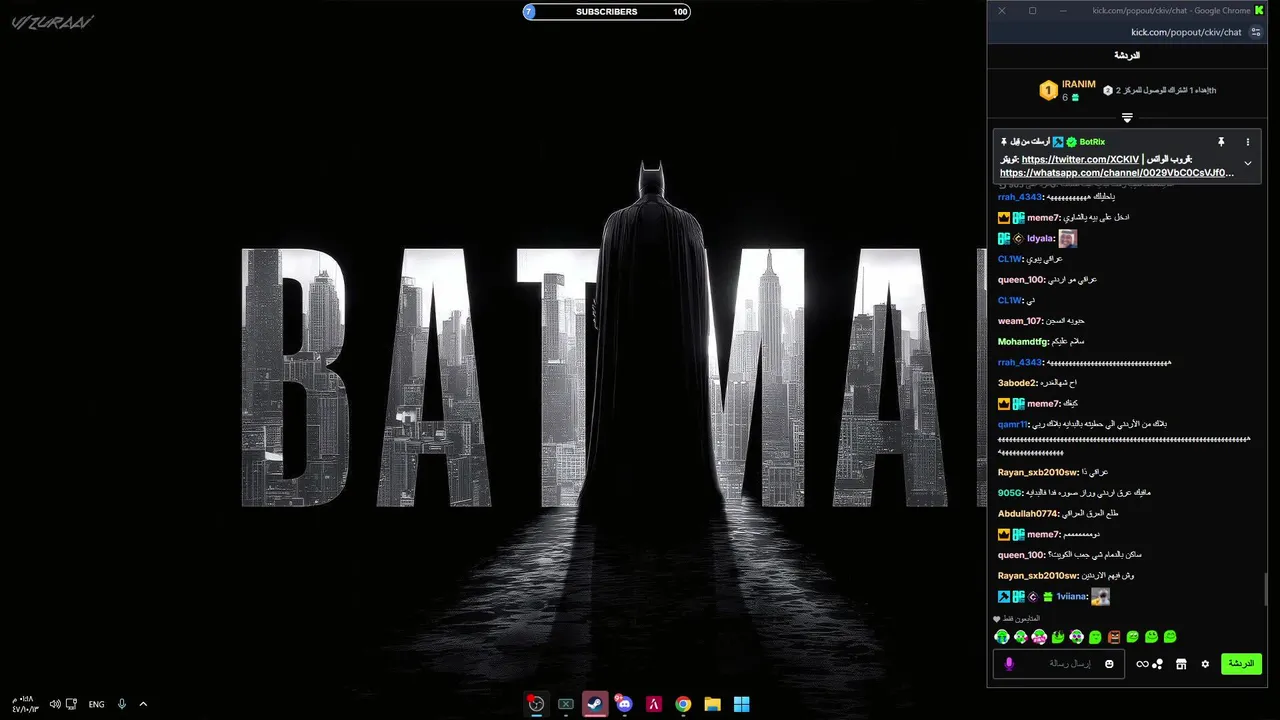Open chat settings gear icon
Image resolution: width=1280 pixels, height=720 pixels.
[1205, 664]
